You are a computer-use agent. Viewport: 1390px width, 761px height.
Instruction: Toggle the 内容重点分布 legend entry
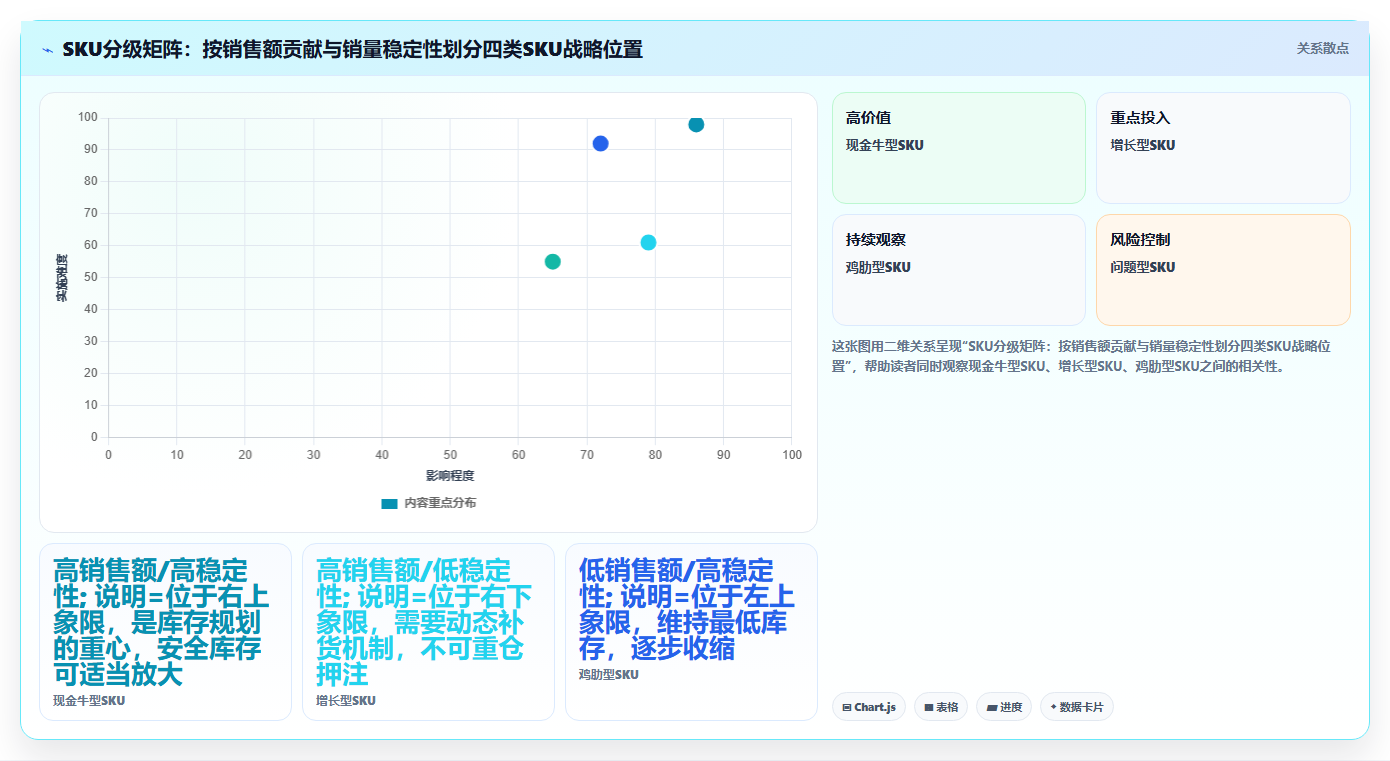pos(429,503)
